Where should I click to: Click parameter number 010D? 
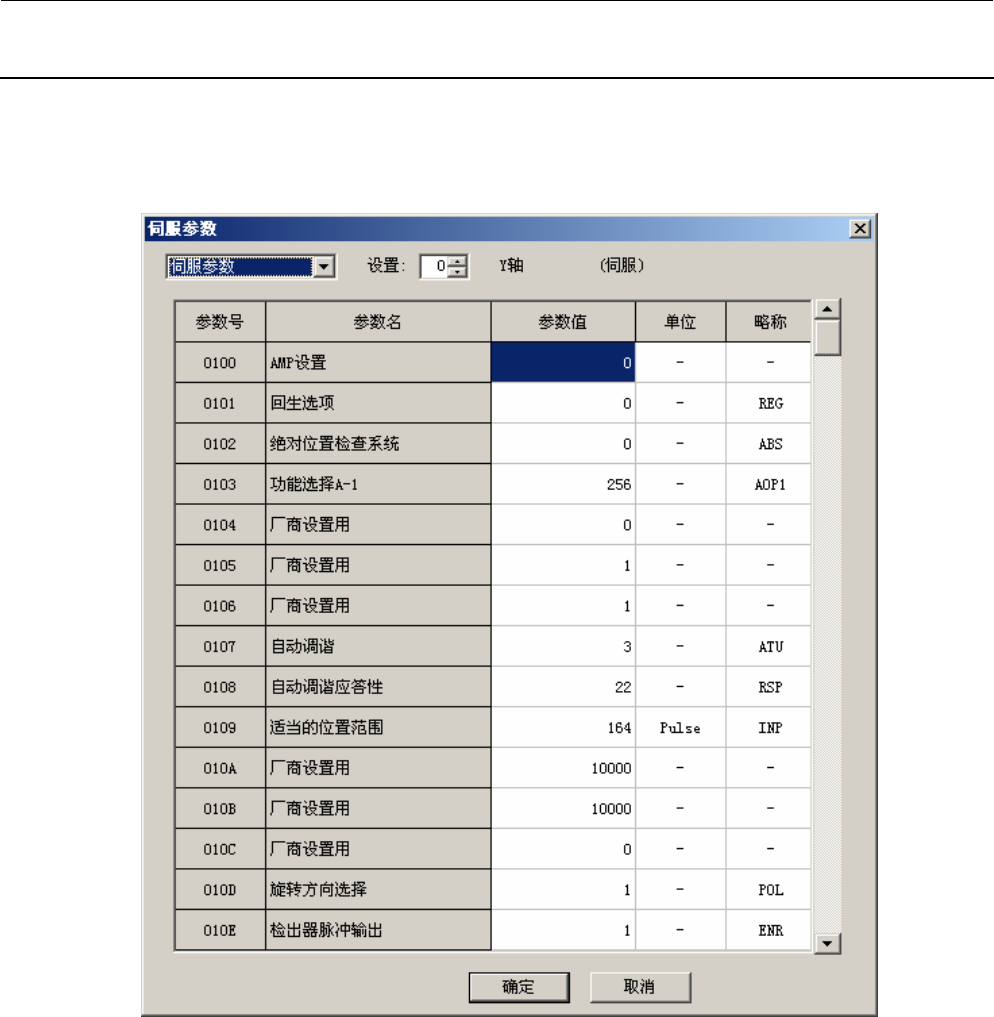pyautogui.click(x=220, y=890)
